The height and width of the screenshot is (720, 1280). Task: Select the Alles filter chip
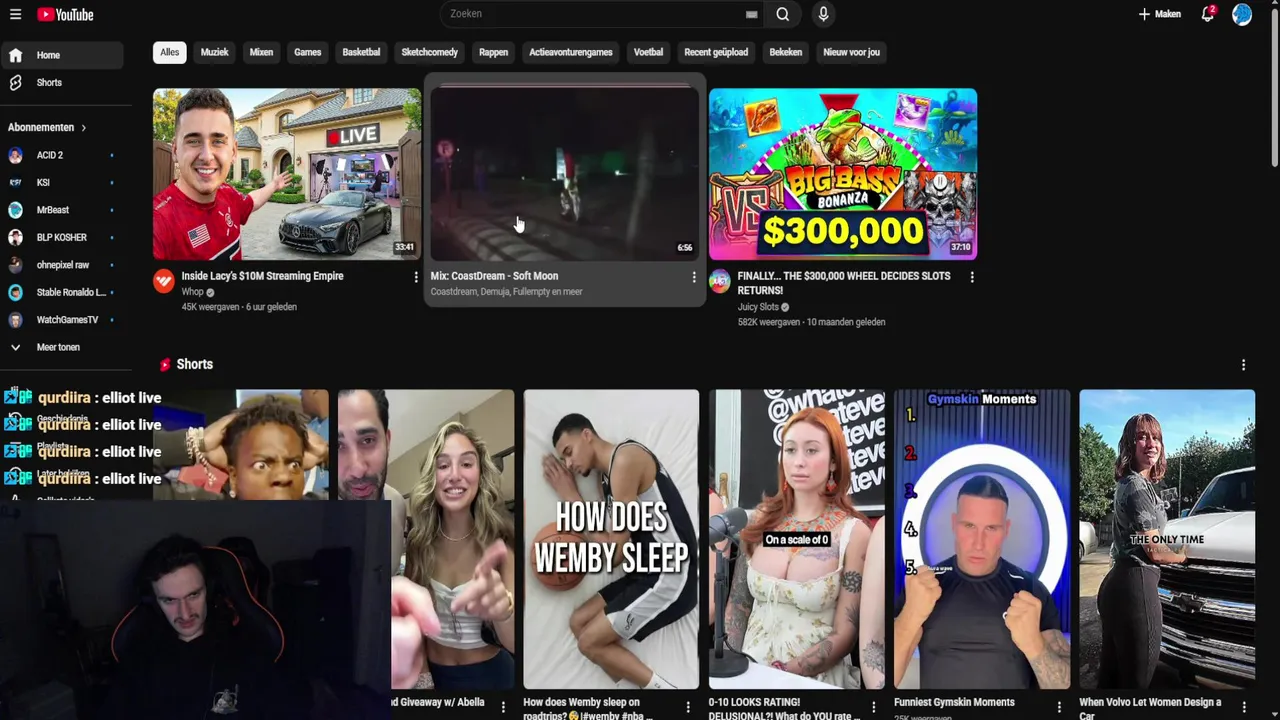click(170, 52)
